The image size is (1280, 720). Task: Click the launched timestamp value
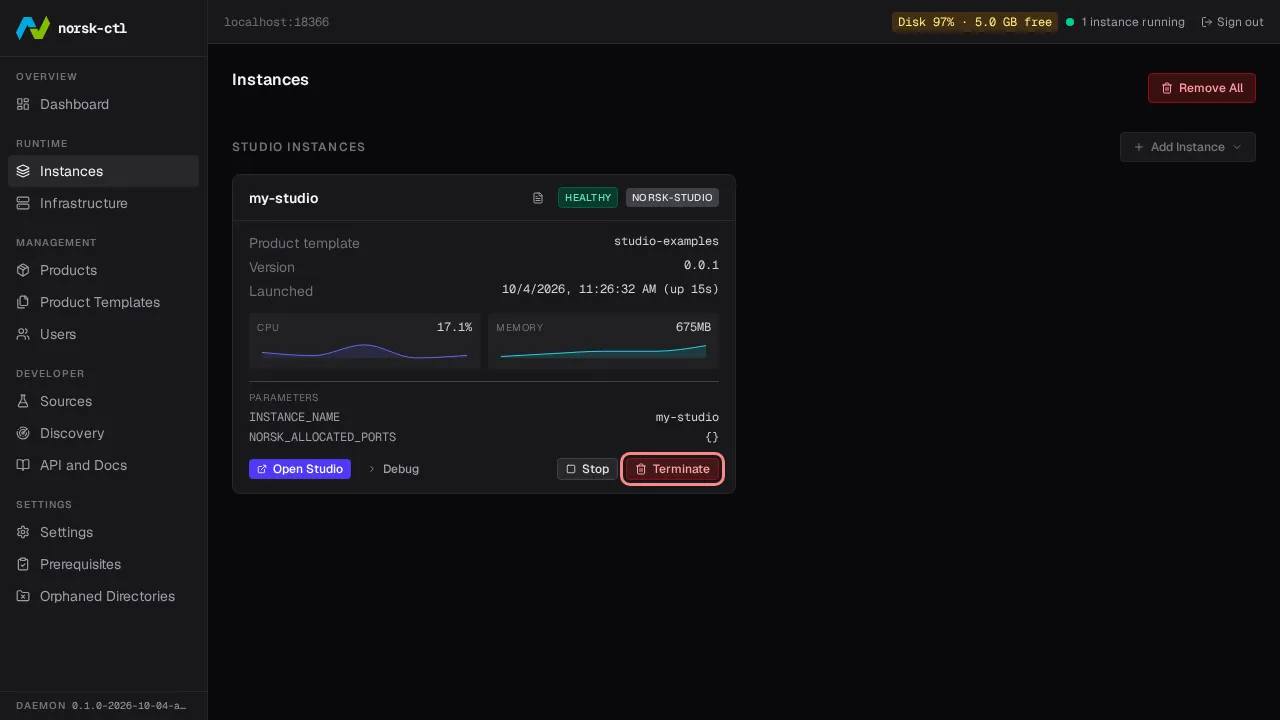(610, 290)
